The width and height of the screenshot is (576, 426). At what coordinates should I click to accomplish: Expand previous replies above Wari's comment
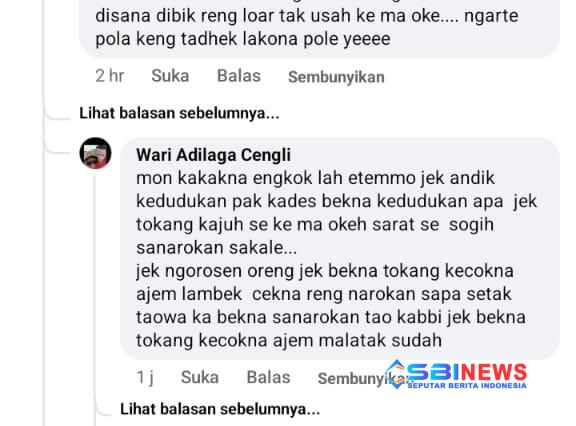pos(179,113)
